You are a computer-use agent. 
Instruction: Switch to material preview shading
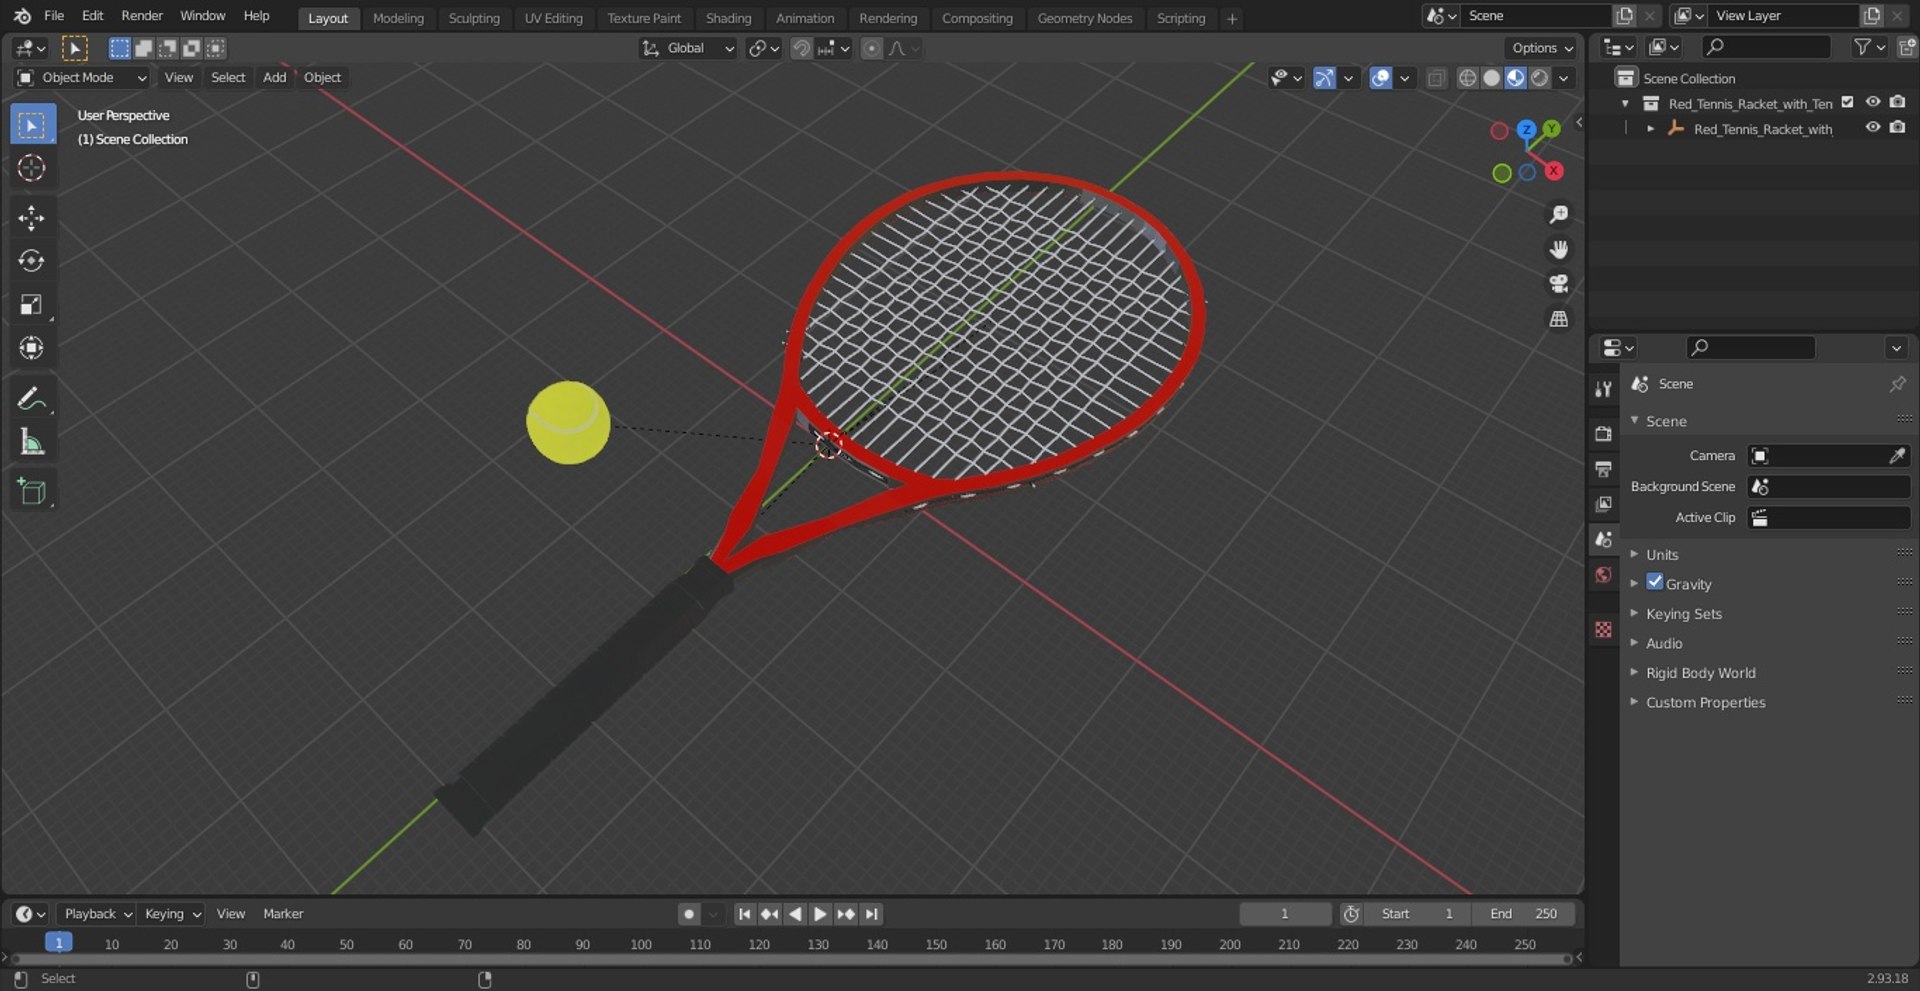point(1516,78)
